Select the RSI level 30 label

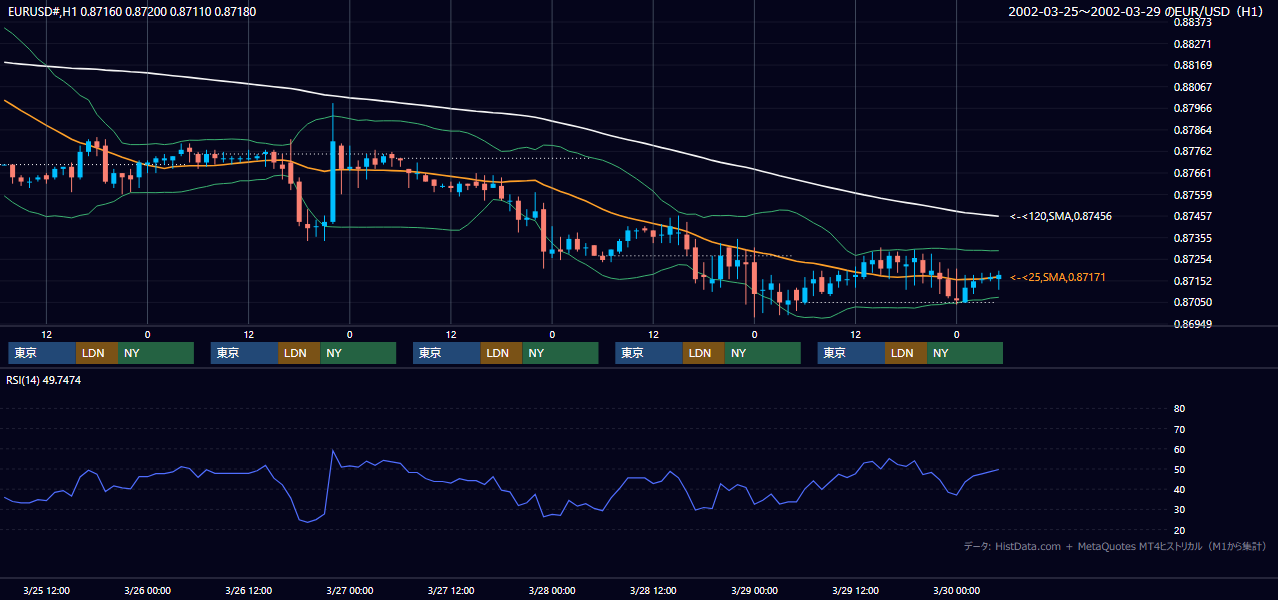(x=1179, y=510)
